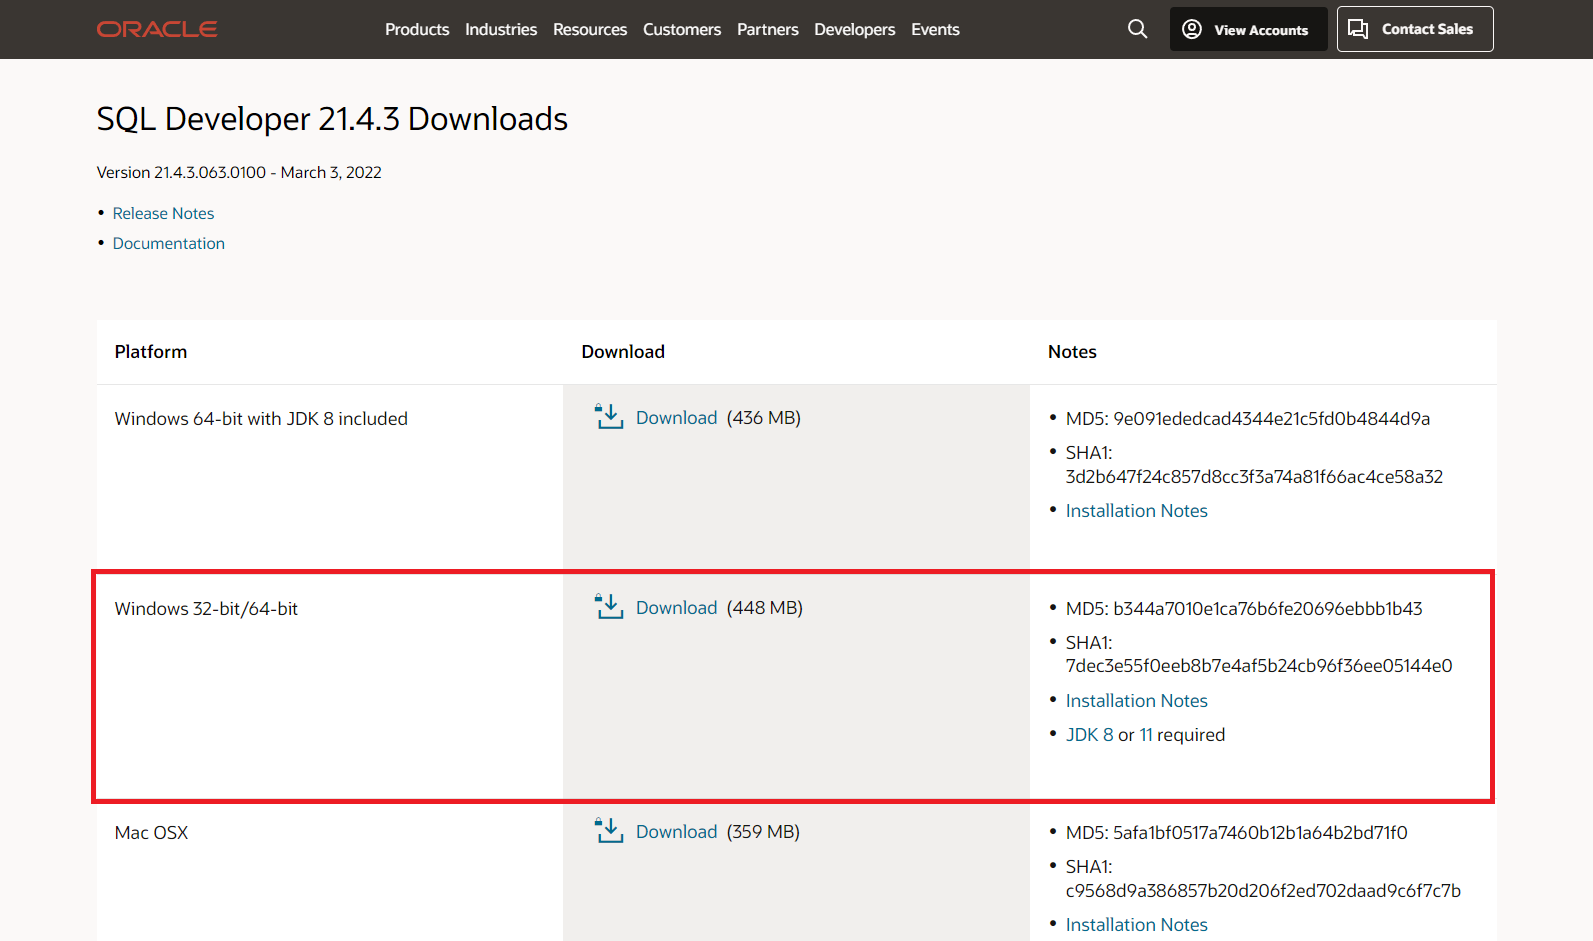Open the Partners menu

coord(768,30)
